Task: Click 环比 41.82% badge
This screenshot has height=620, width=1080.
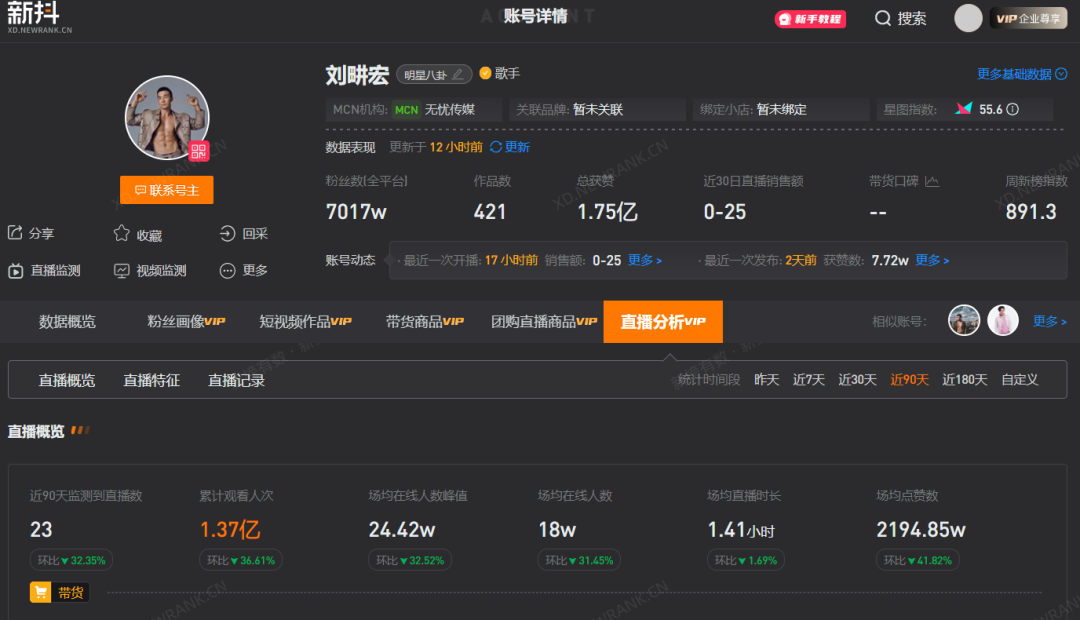Action: [x=917, y=560]
